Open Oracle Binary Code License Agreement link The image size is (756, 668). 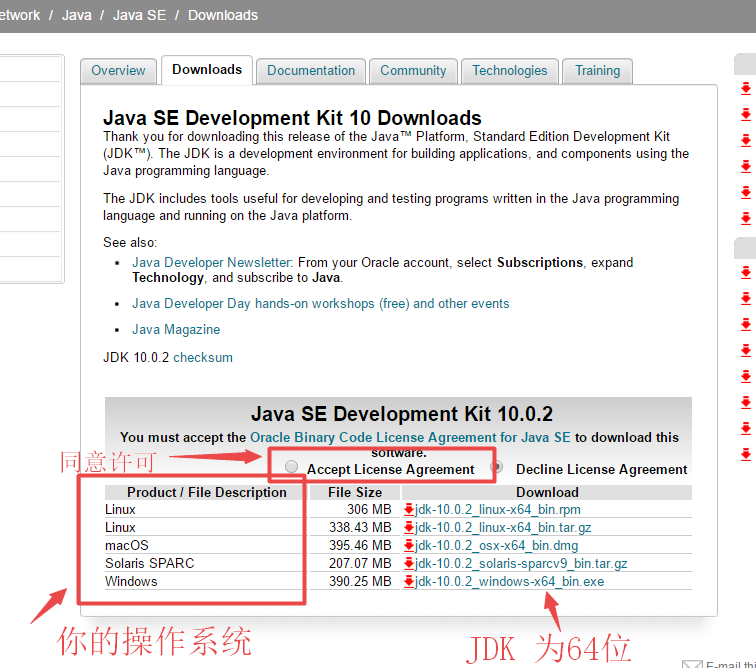[x=410, y=437]
